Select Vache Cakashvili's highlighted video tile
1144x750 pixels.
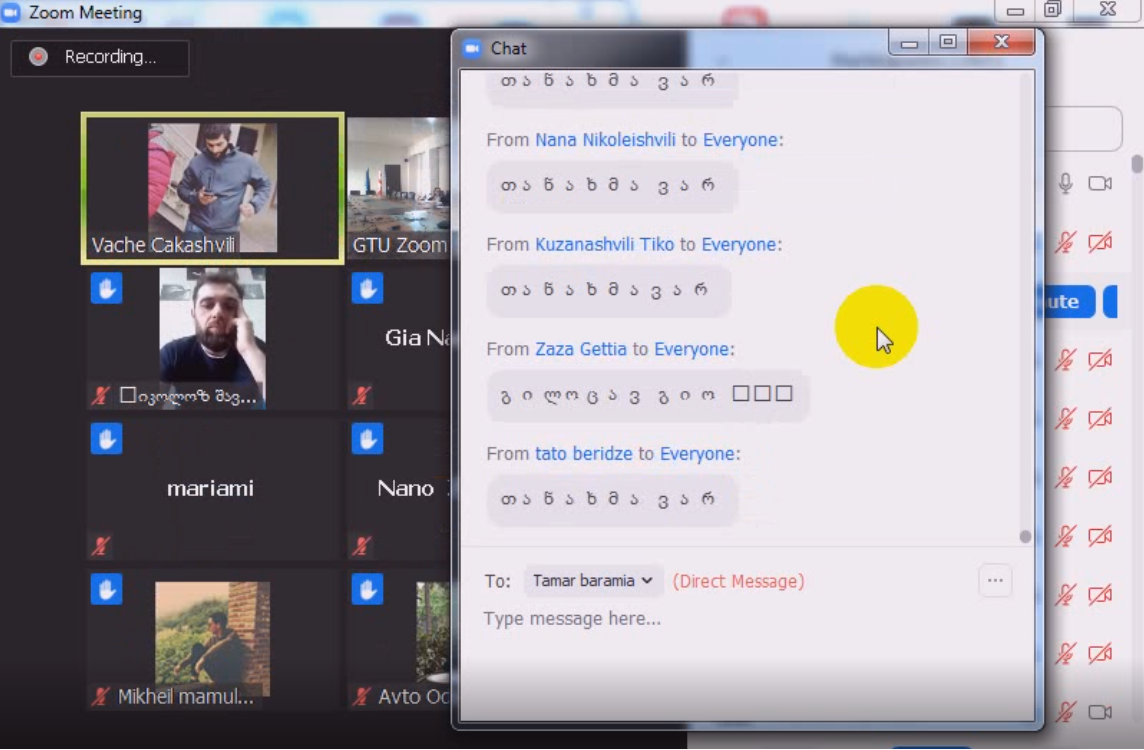[212, 188]
